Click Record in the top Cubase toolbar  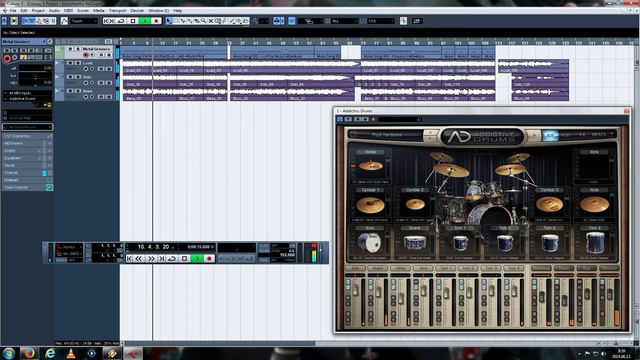click(x=156, y=21)
